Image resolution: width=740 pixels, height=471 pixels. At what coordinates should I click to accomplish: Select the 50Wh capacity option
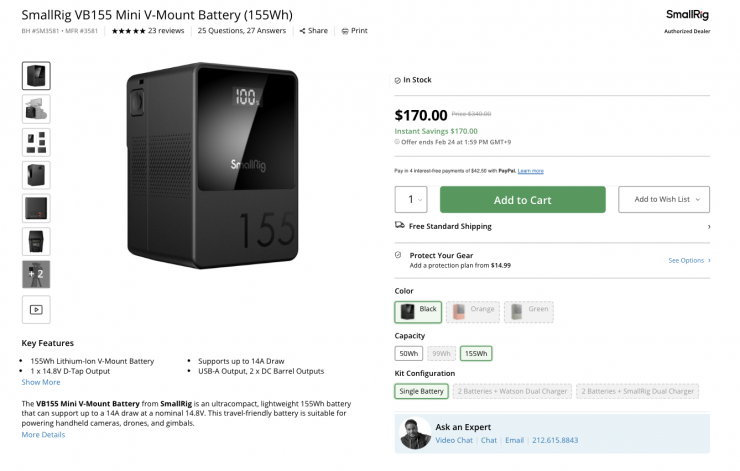(408, 353)
